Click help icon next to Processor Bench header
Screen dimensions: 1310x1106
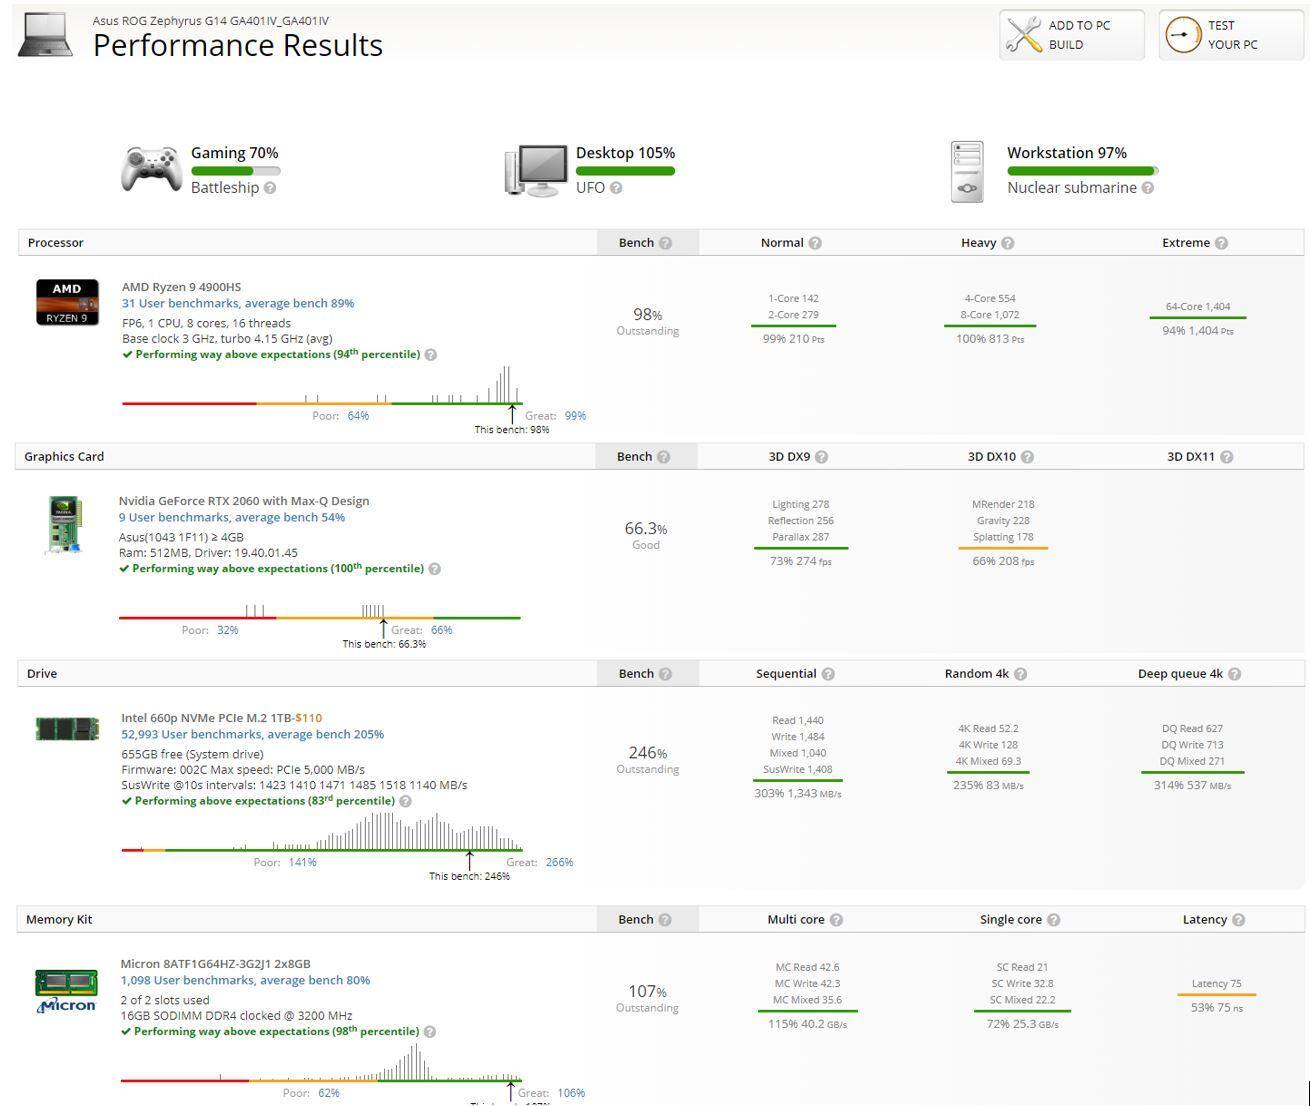(666, 243)
